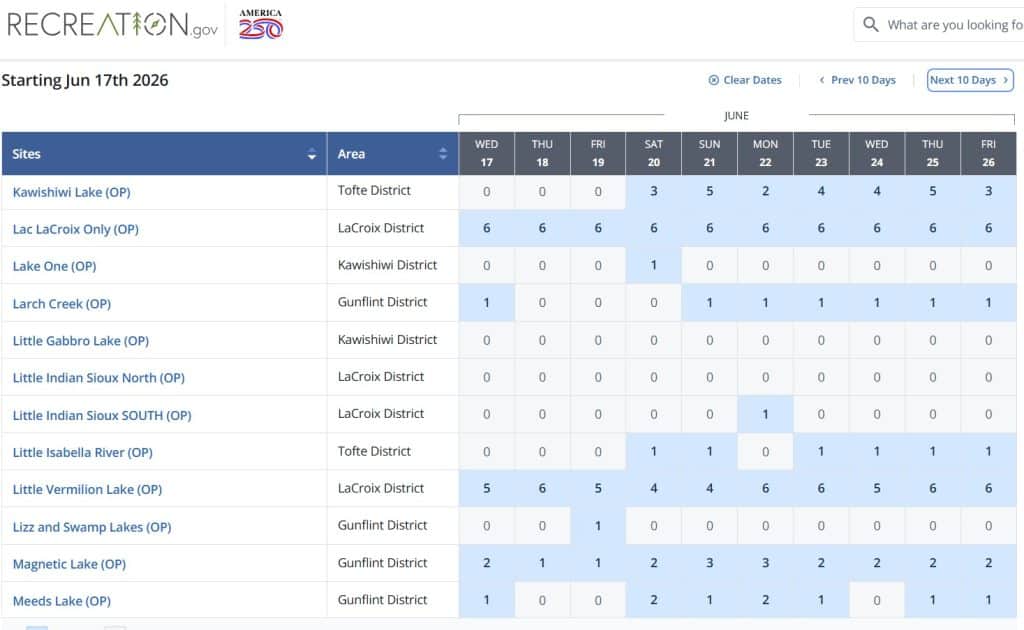This screenshot has width=1024, height=630.
Task: Open the Lac LaCroix Only (OP) link
Action: coord(75,229)
